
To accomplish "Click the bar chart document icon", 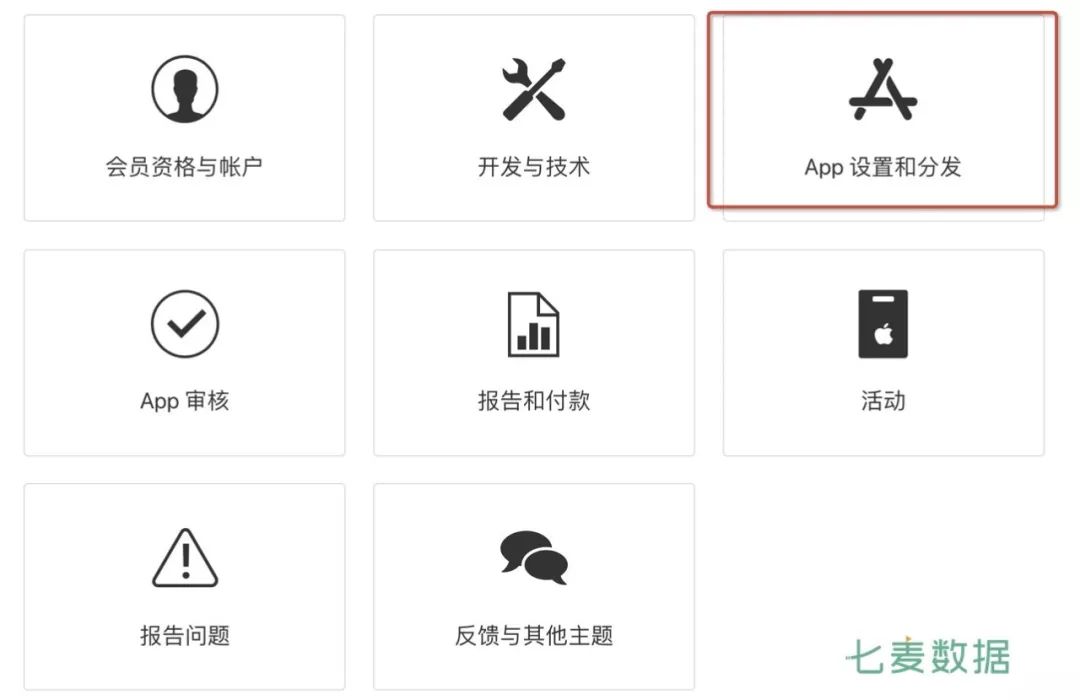I will 534,325.
